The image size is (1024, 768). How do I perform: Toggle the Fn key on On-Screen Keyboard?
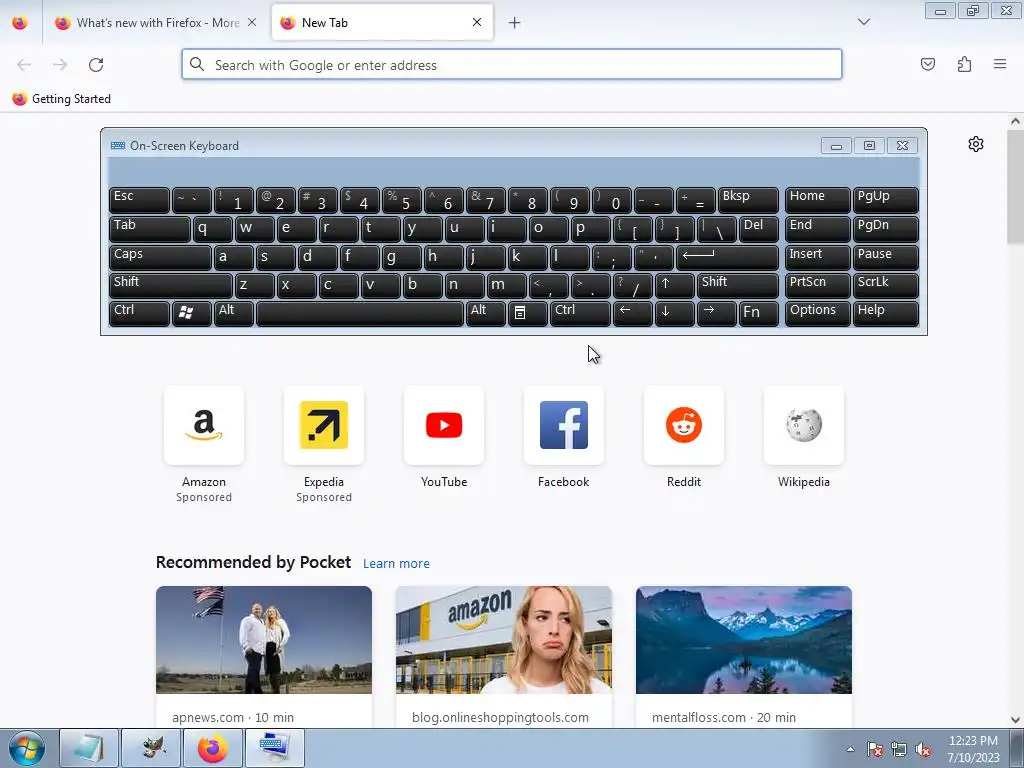tap(759, 313)
